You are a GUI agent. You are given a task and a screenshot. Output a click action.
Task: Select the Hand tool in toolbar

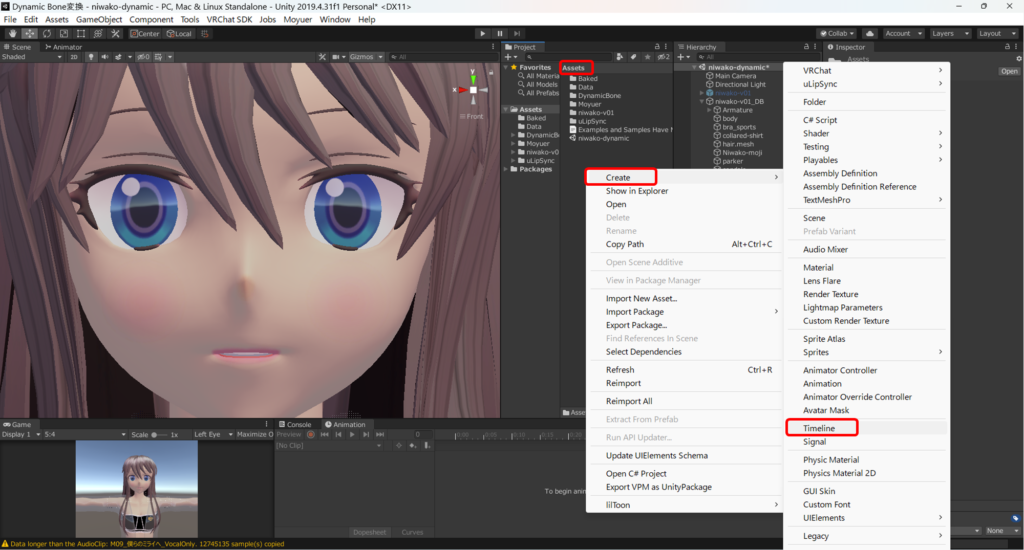pos(11,33)
